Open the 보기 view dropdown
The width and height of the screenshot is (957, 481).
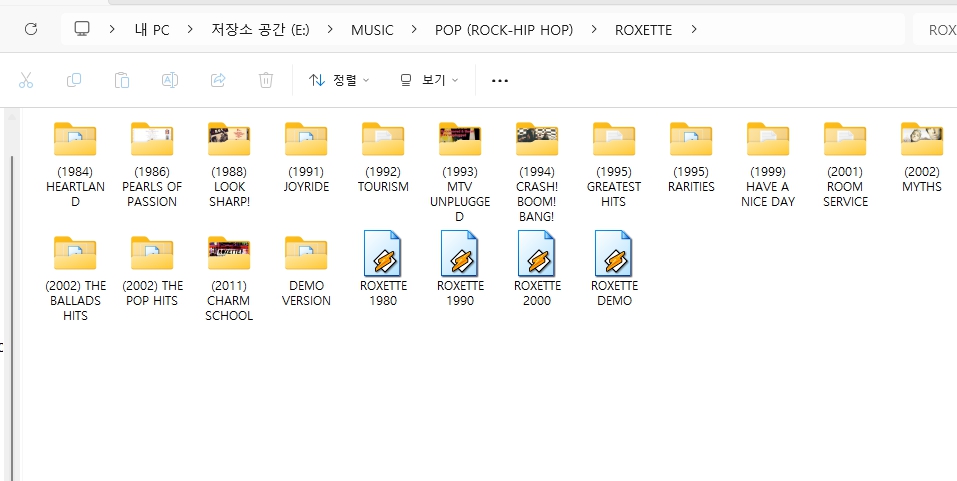click(x=429, y=80)
